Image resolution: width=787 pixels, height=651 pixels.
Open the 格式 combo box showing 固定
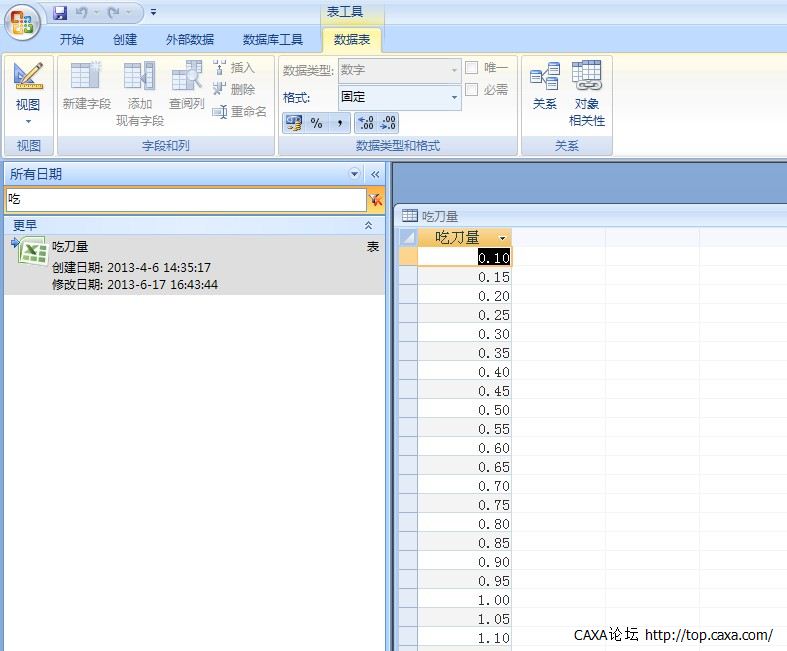(399, 97)
